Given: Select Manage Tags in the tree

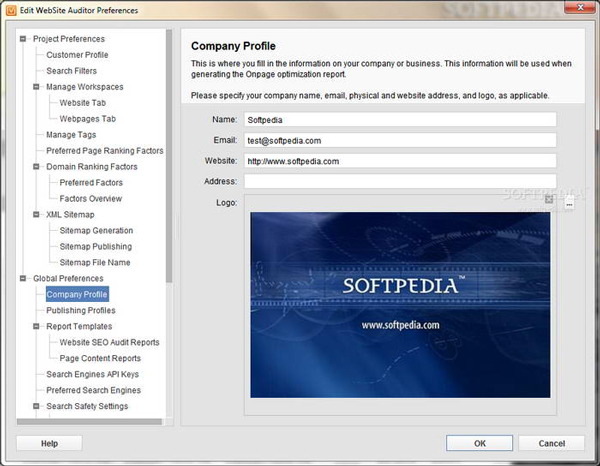Looking at the screenshot, I should coord(71,135).
